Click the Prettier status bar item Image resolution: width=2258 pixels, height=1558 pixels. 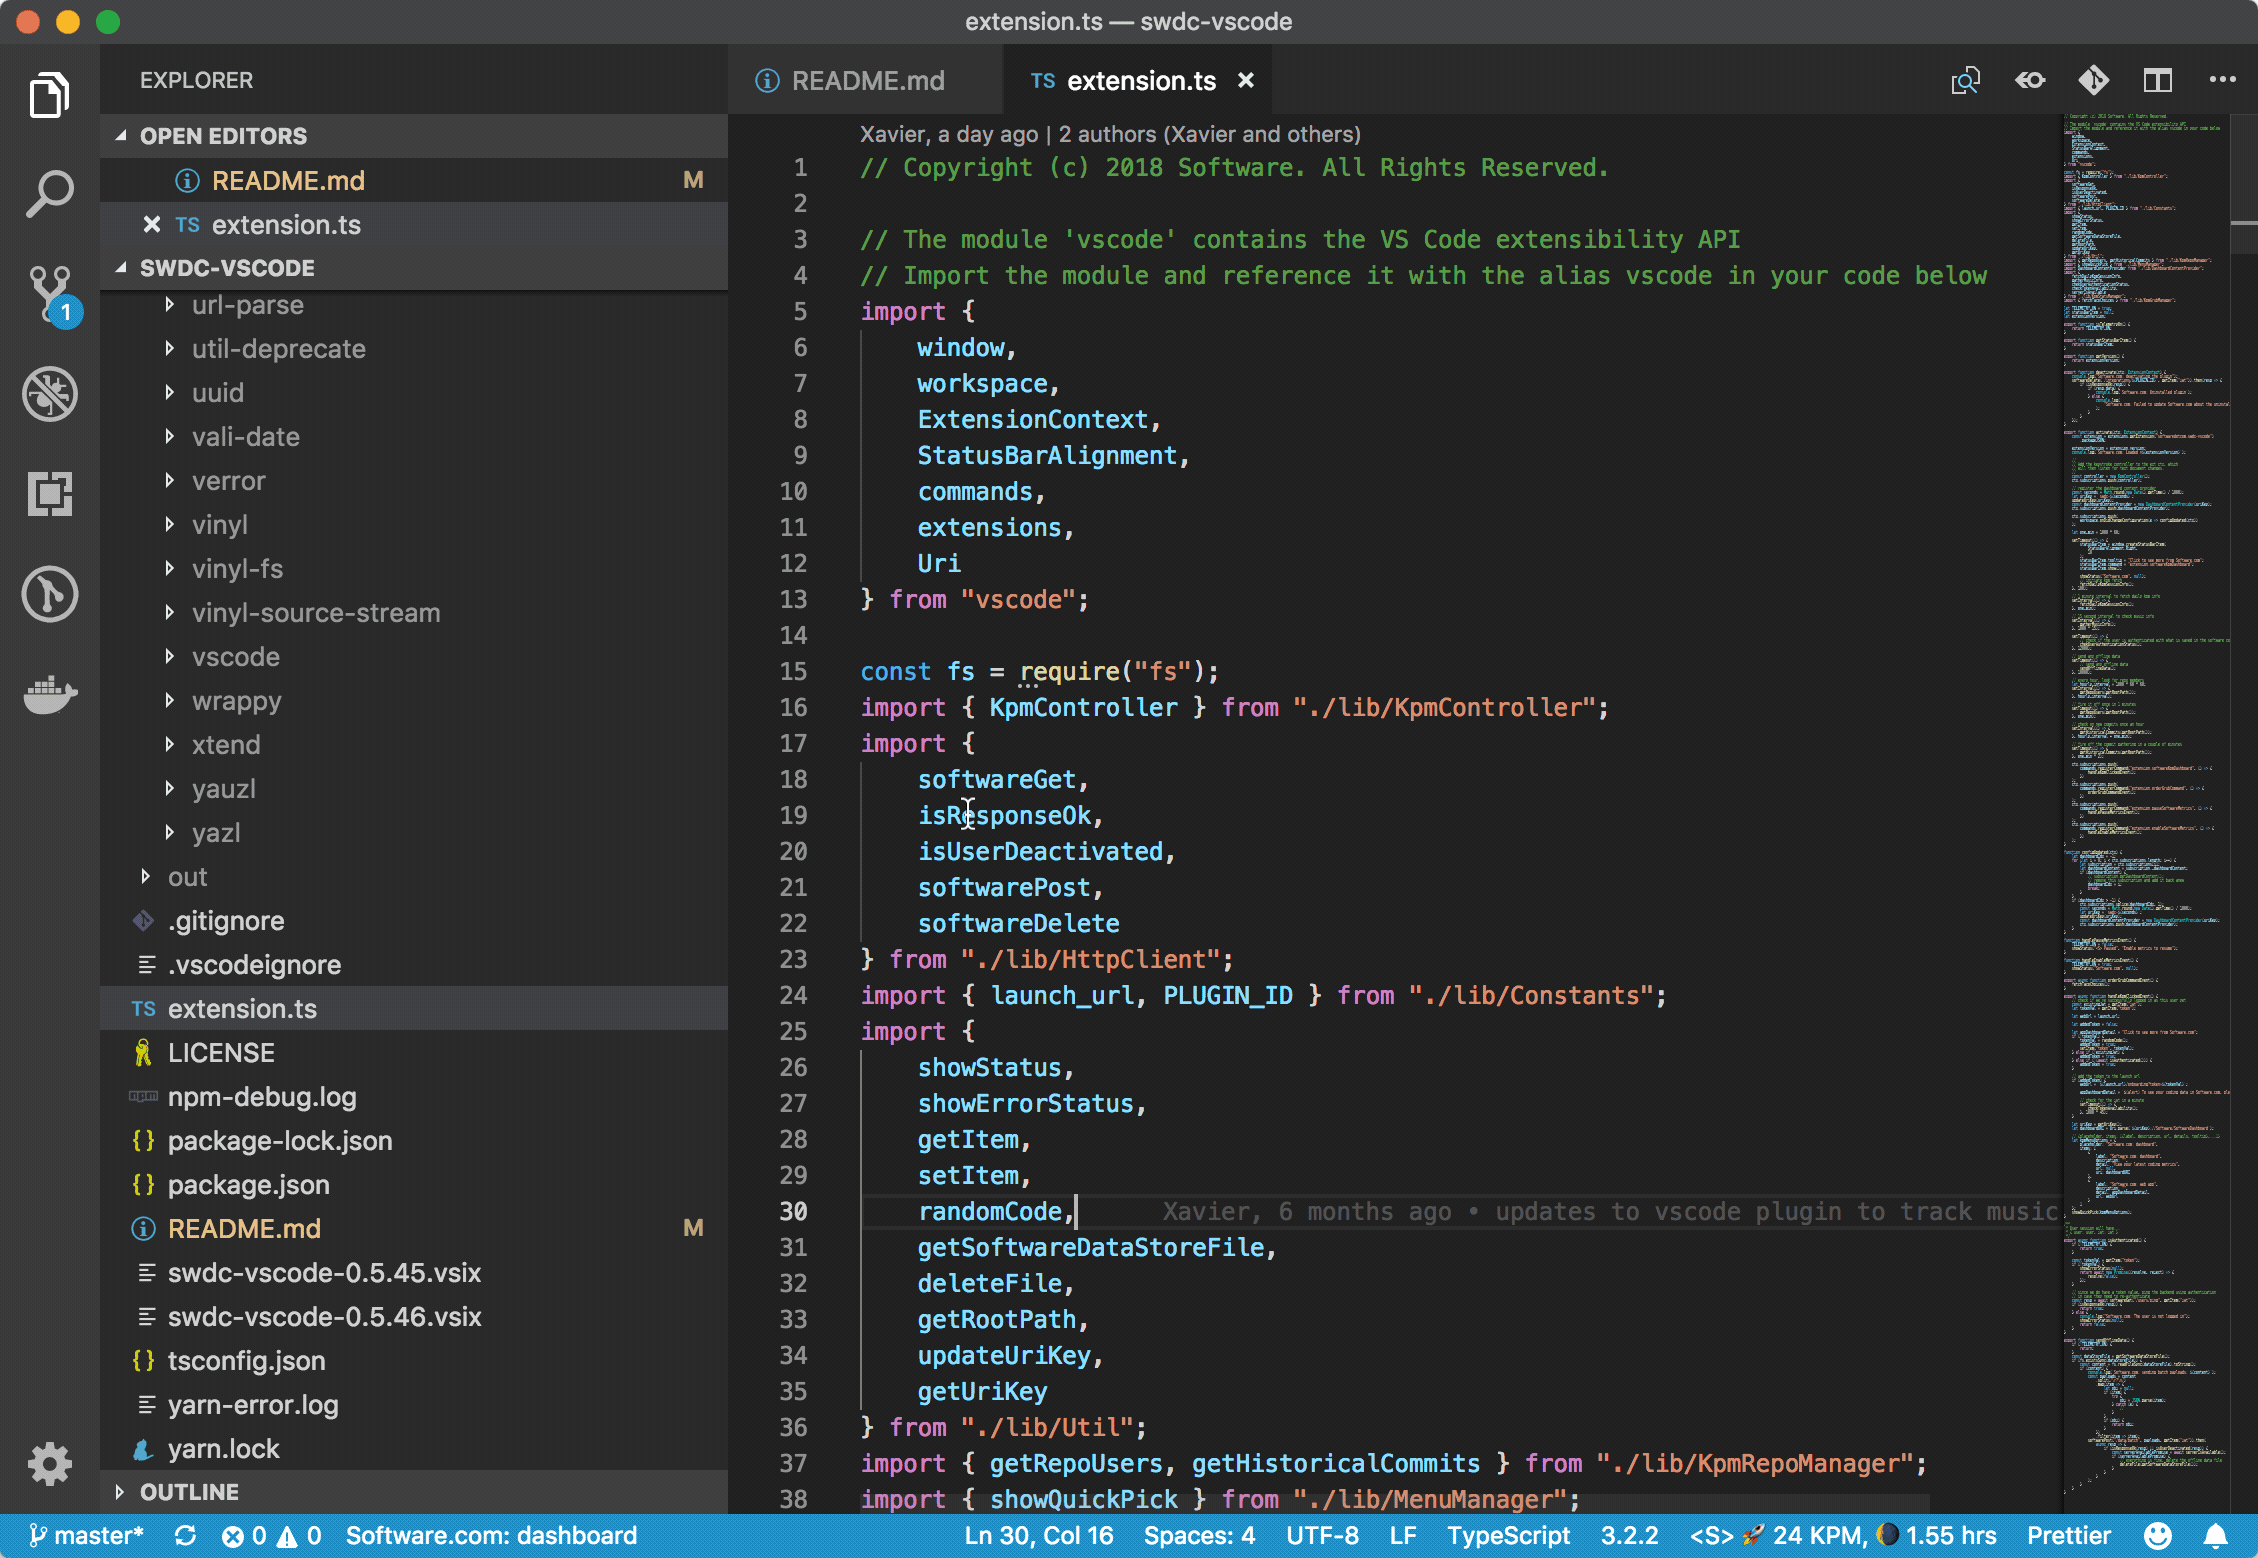tap(2068, 1536)
